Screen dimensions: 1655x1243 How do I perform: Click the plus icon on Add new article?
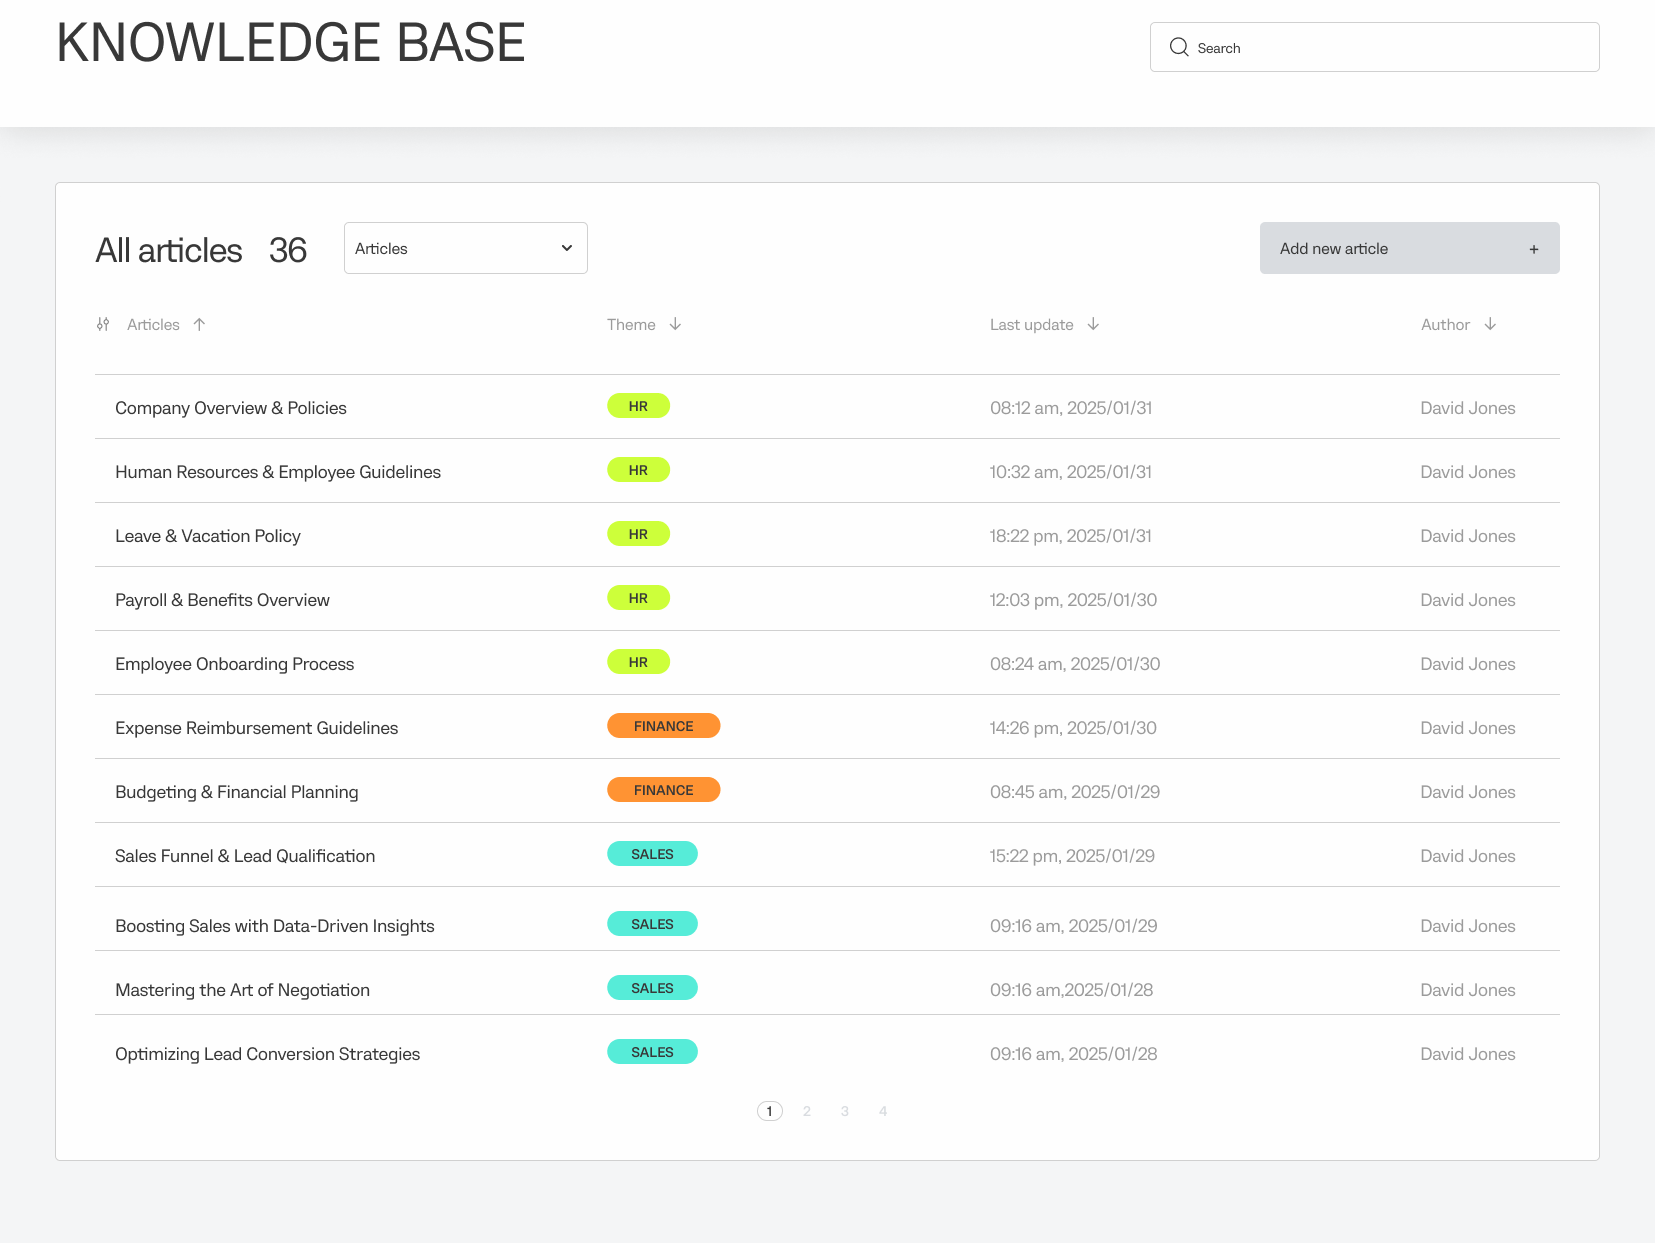click(x=1533, y=249)
